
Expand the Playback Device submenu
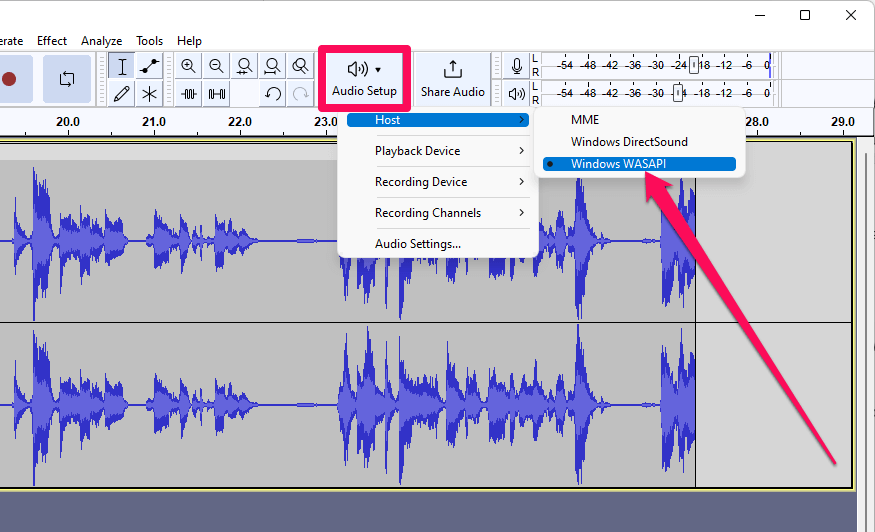pyautogui.click(x=438, y=151)
